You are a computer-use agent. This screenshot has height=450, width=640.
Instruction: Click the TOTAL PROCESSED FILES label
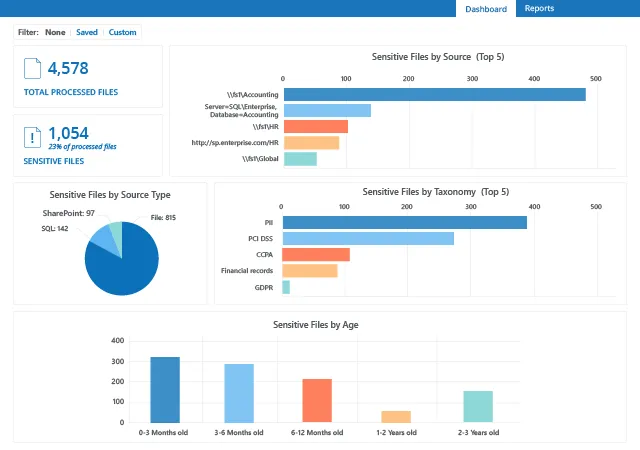coord(71,92)
